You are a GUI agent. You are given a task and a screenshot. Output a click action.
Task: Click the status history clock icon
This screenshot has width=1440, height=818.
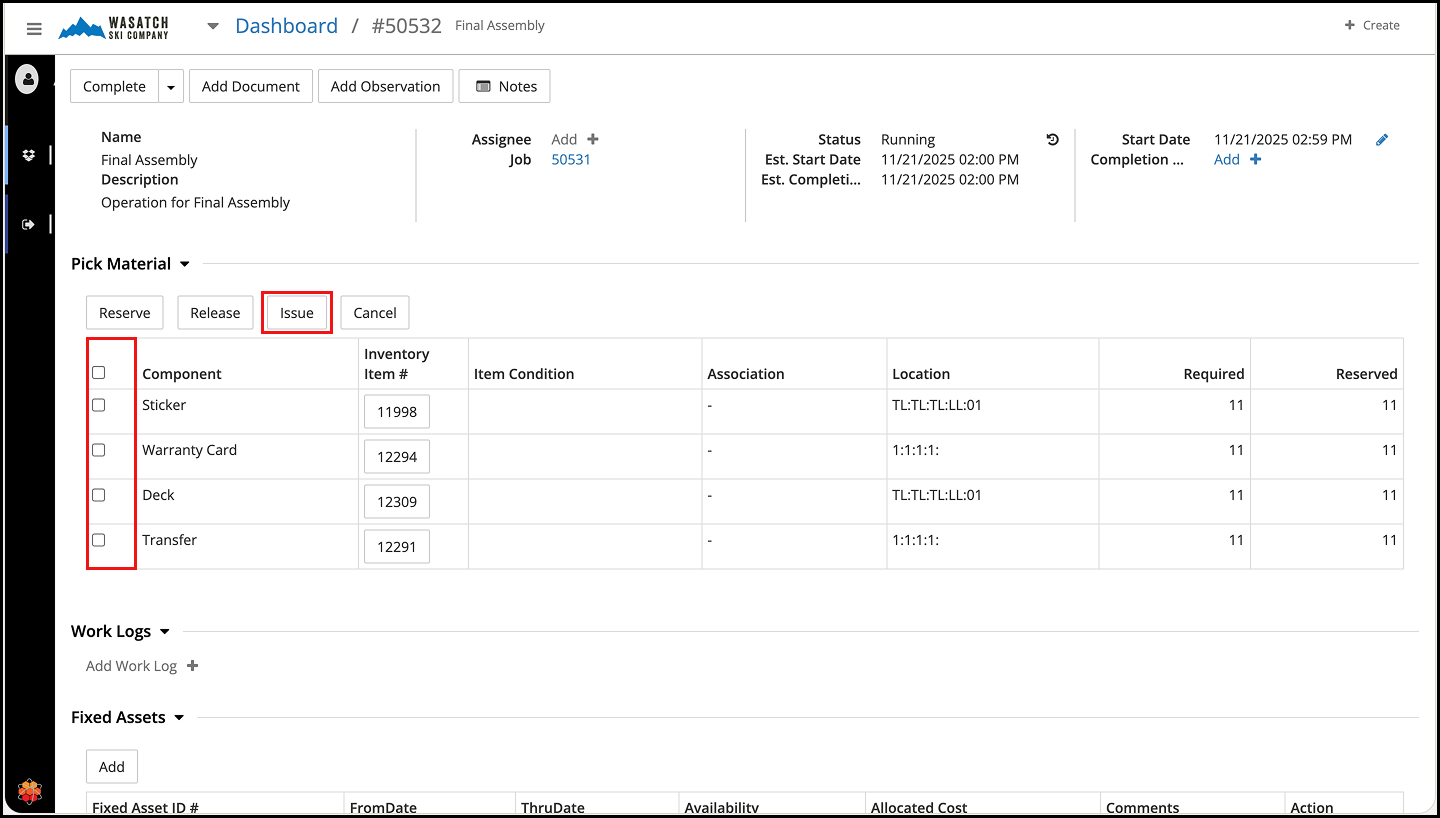coord(1052,140)
